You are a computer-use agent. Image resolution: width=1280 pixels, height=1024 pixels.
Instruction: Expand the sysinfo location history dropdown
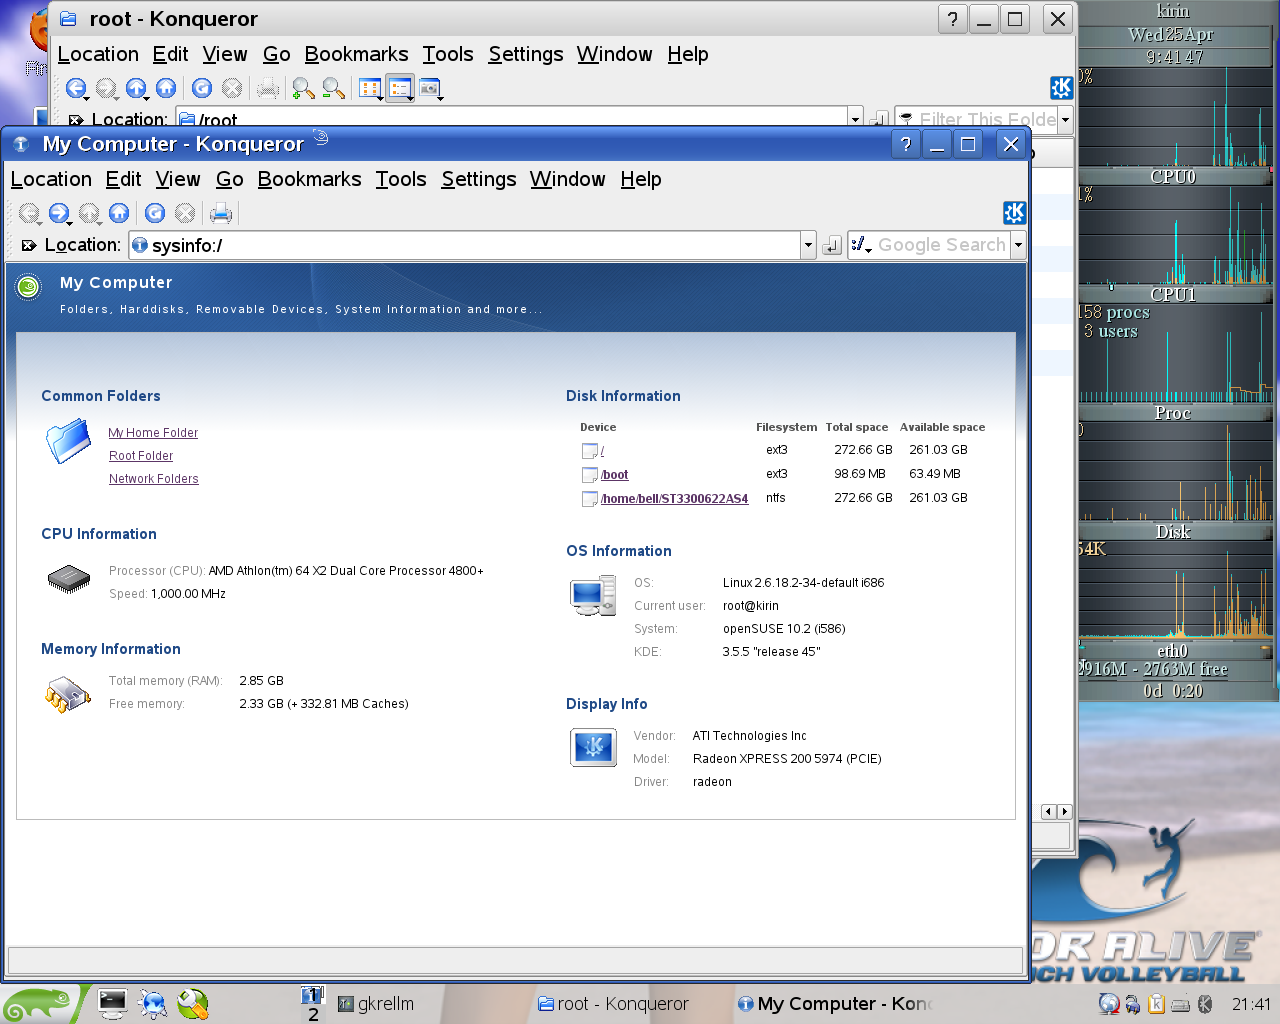[808, 245]
